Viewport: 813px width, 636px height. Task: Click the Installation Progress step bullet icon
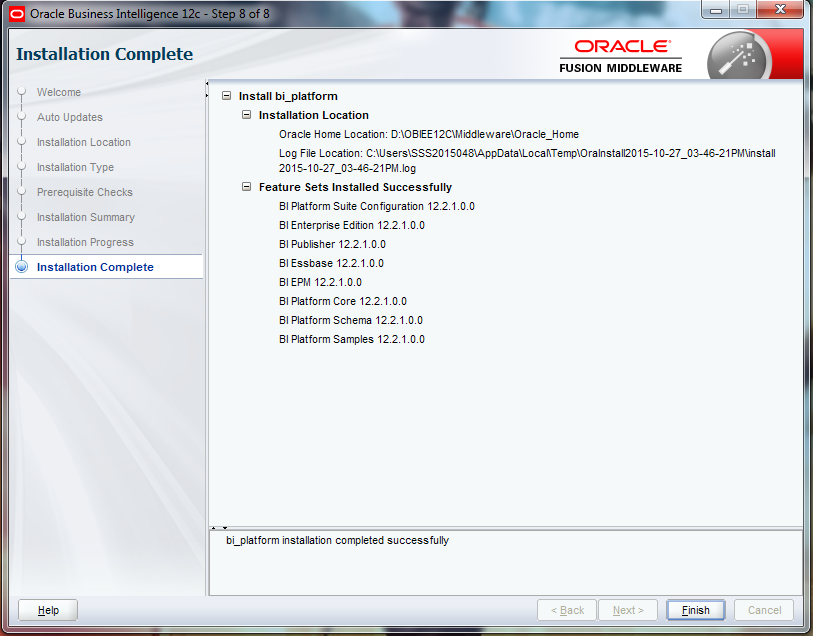point(21,242)
